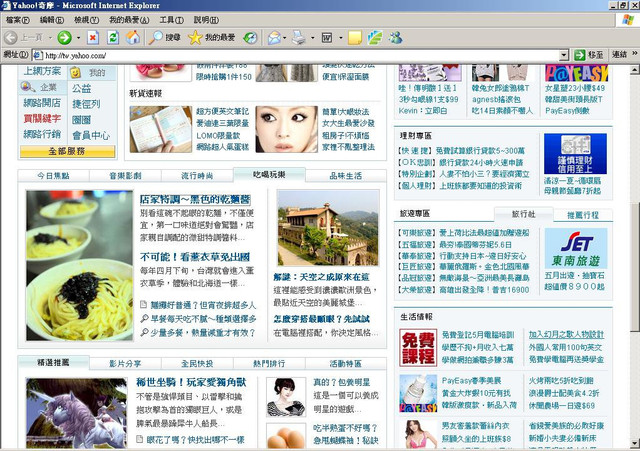The height and width of the screenshot is (451, 640).
Task: Open the 檔案(F) menu
Action: tap(18, 20)
